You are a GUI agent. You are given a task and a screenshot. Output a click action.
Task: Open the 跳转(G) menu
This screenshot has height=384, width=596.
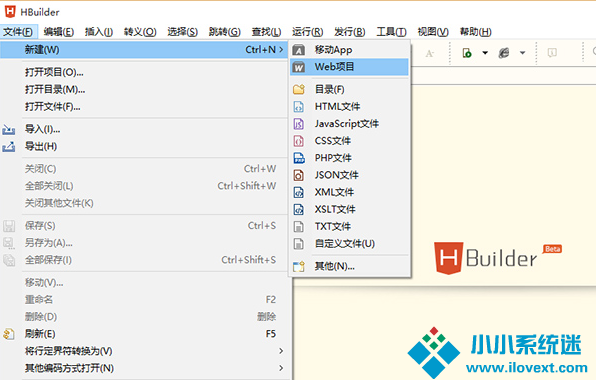(x=224, y=32)
